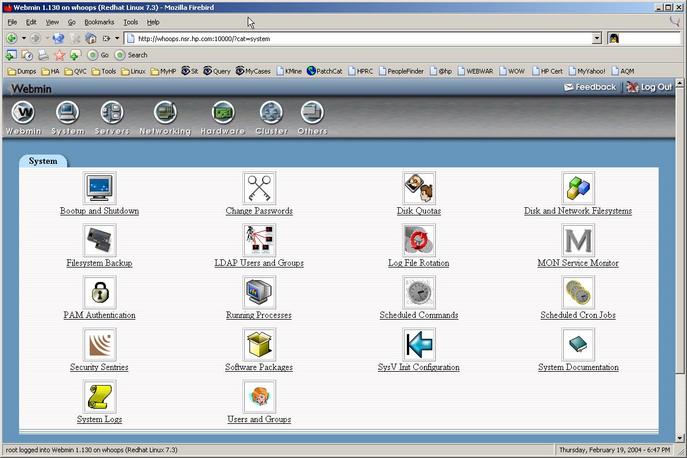The width and height of the screenshot is (687, 458).
Task: Click the Feedback link in header
Action: pos(589,87)
